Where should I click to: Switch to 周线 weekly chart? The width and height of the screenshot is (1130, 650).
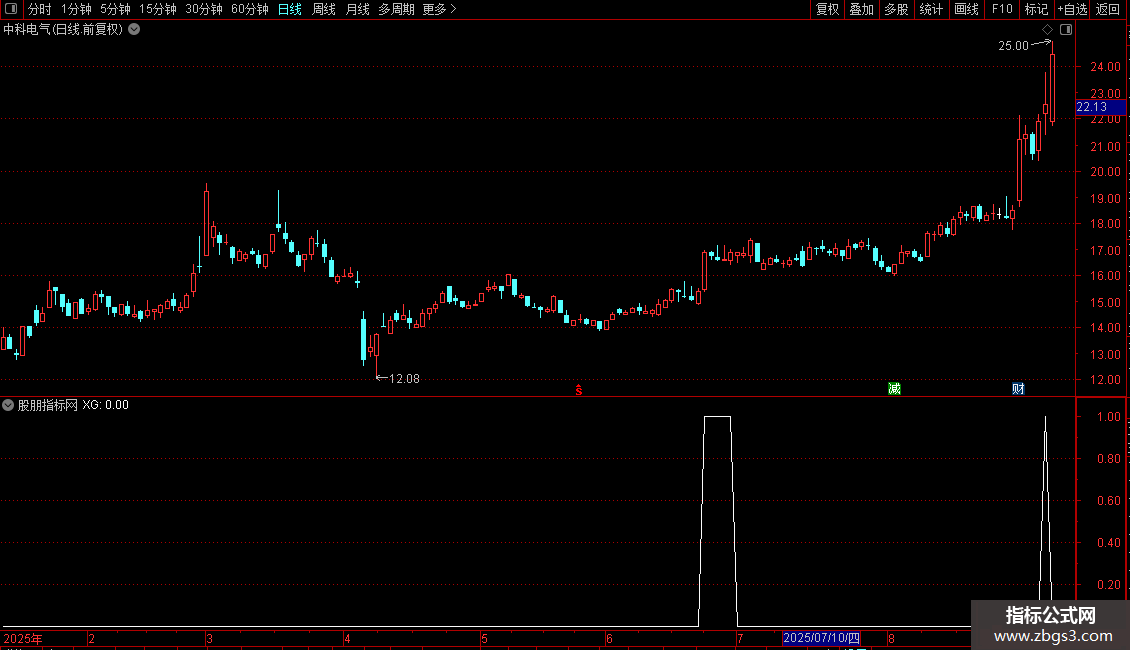pyautogui.click(x=324, y=9)
